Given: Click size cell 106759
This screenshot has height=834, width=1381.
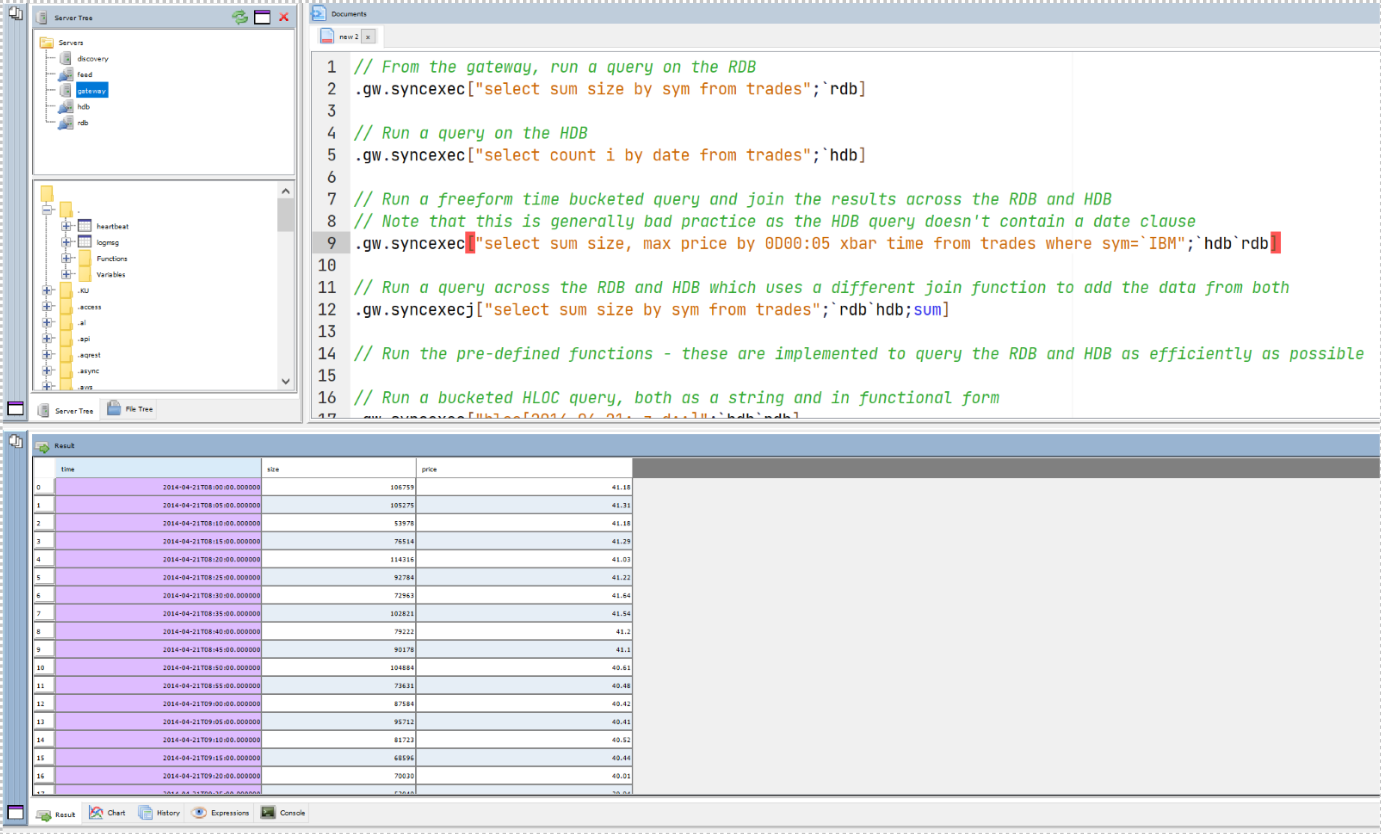Looking at the screenshot, I should pos(339,487).
